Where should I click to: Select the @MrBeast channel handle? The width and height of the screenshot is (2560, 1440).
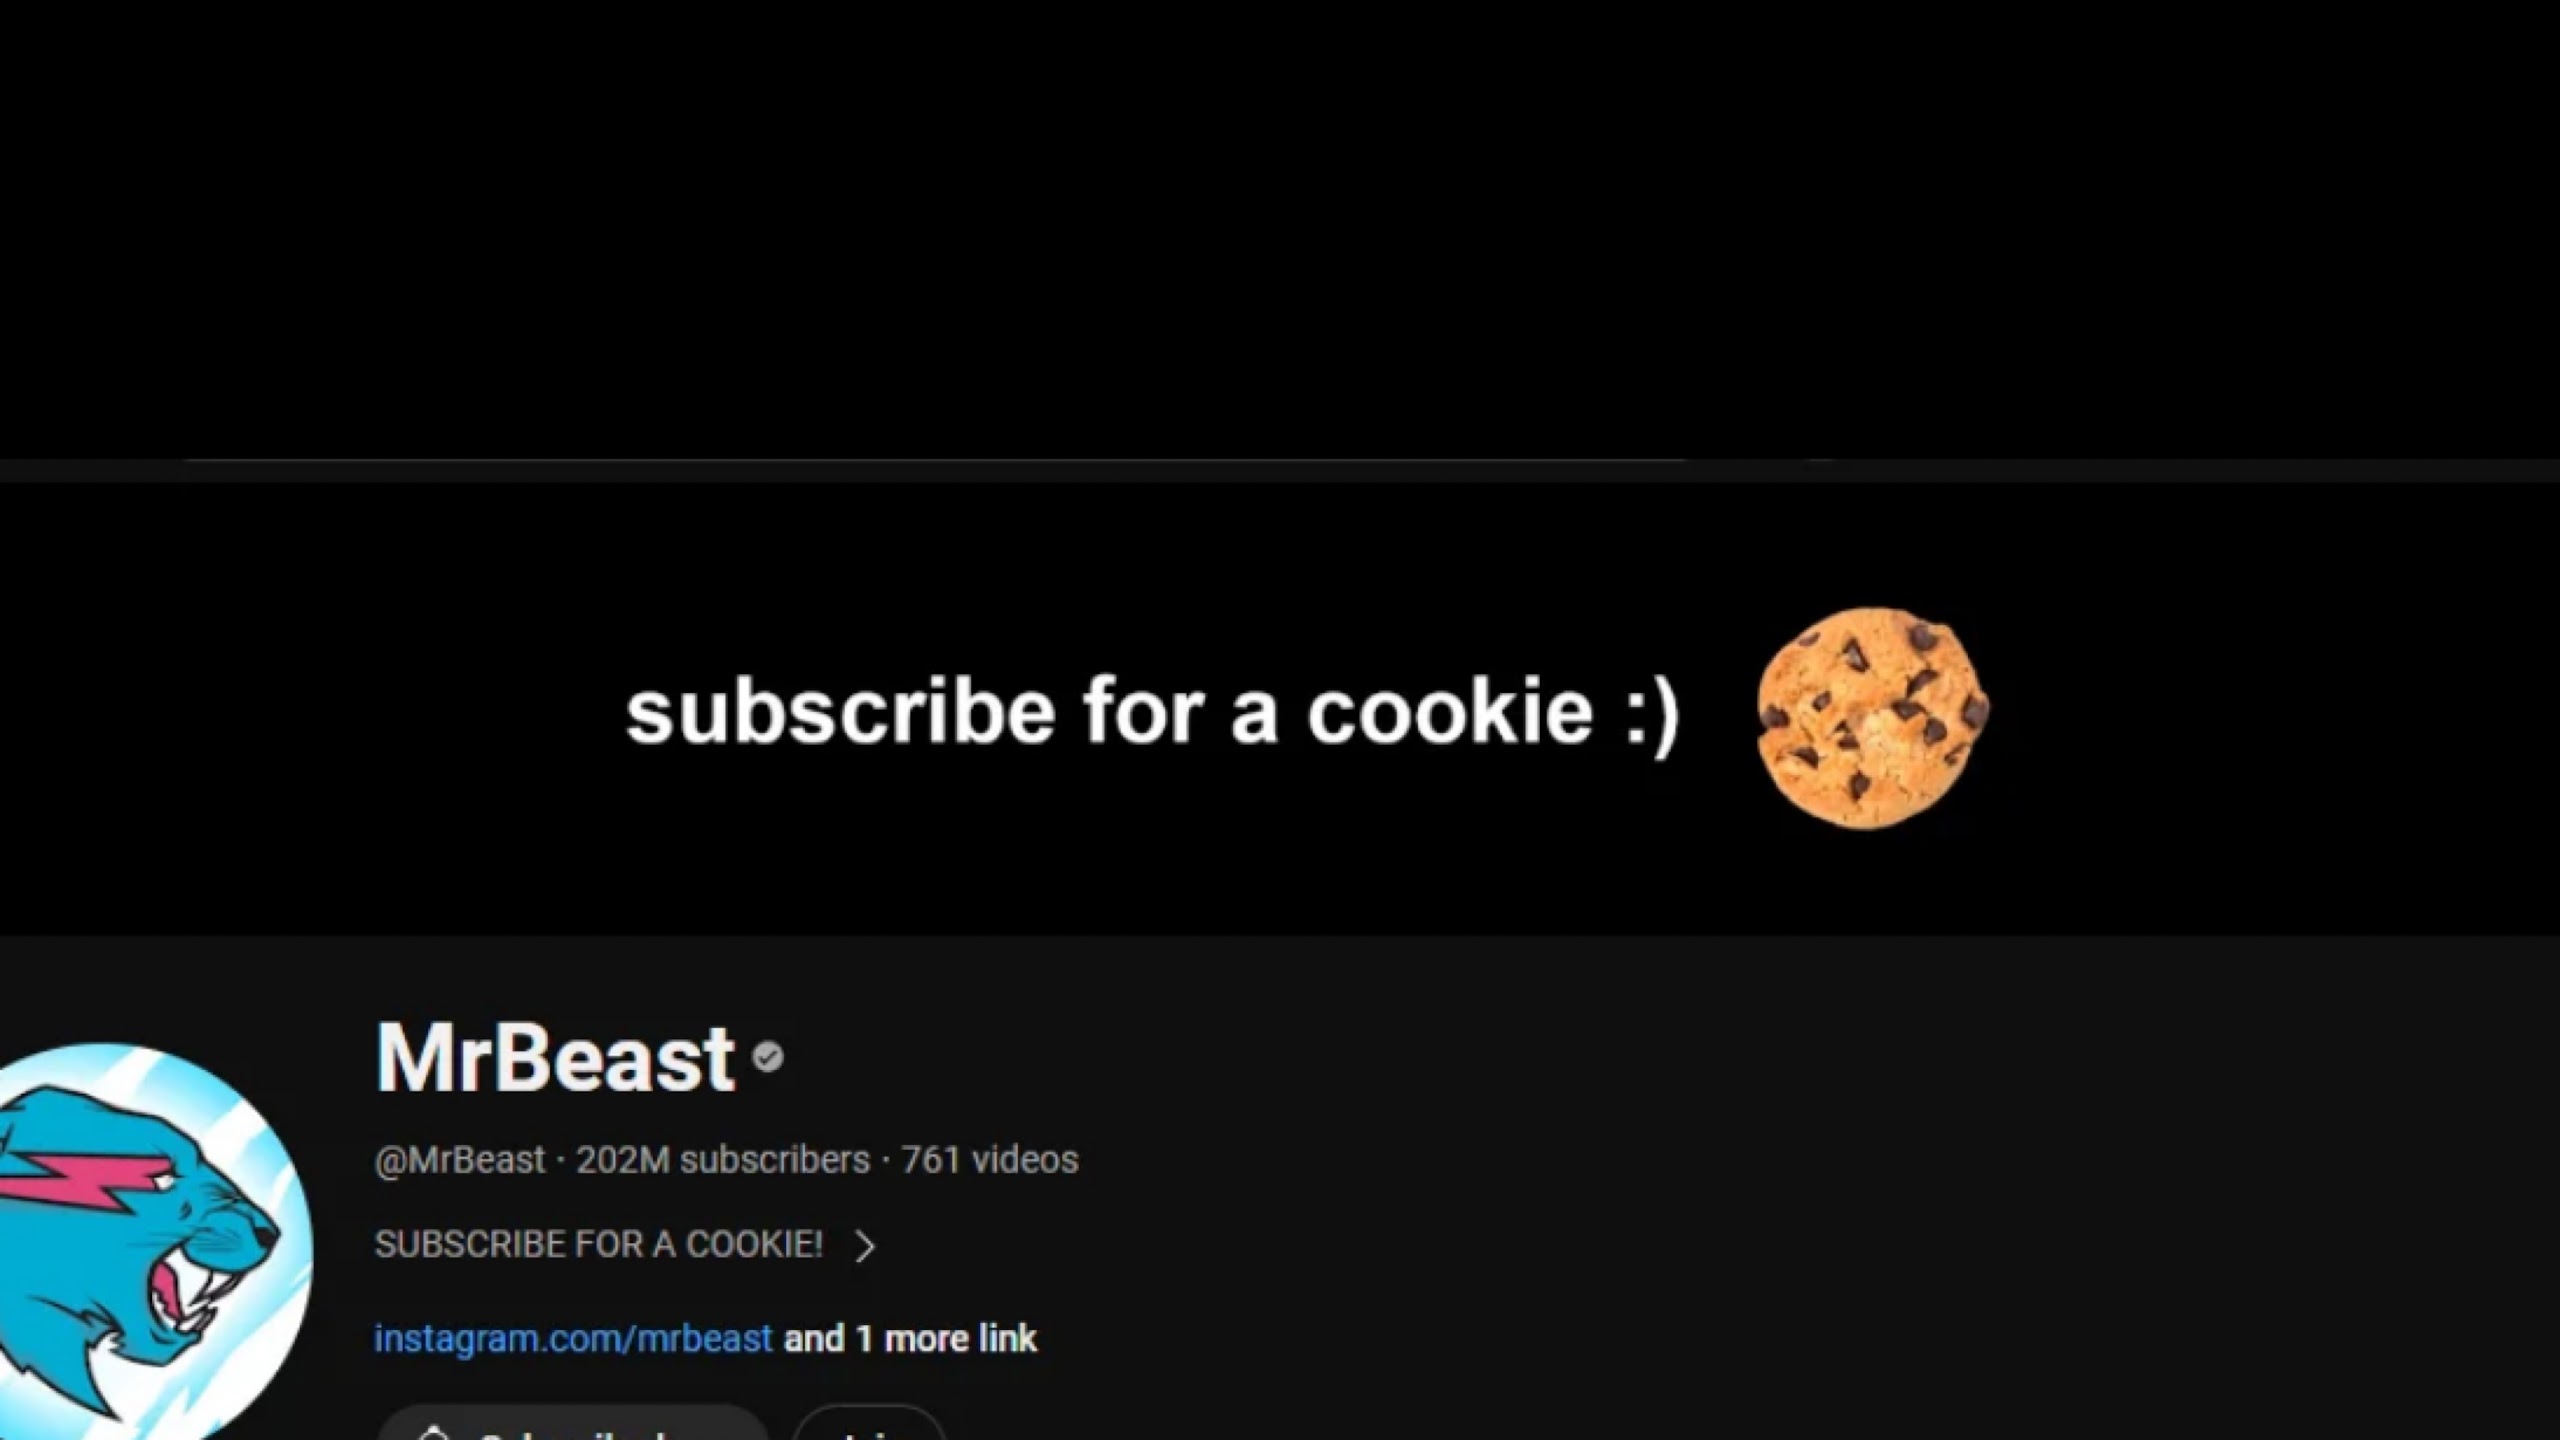tap(460, 1159)
